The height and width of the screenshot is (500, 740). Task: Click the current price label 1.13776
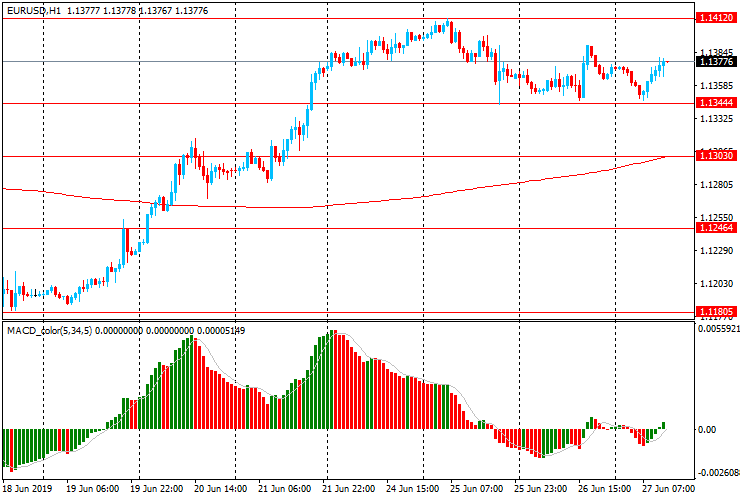tap(716, 61)
